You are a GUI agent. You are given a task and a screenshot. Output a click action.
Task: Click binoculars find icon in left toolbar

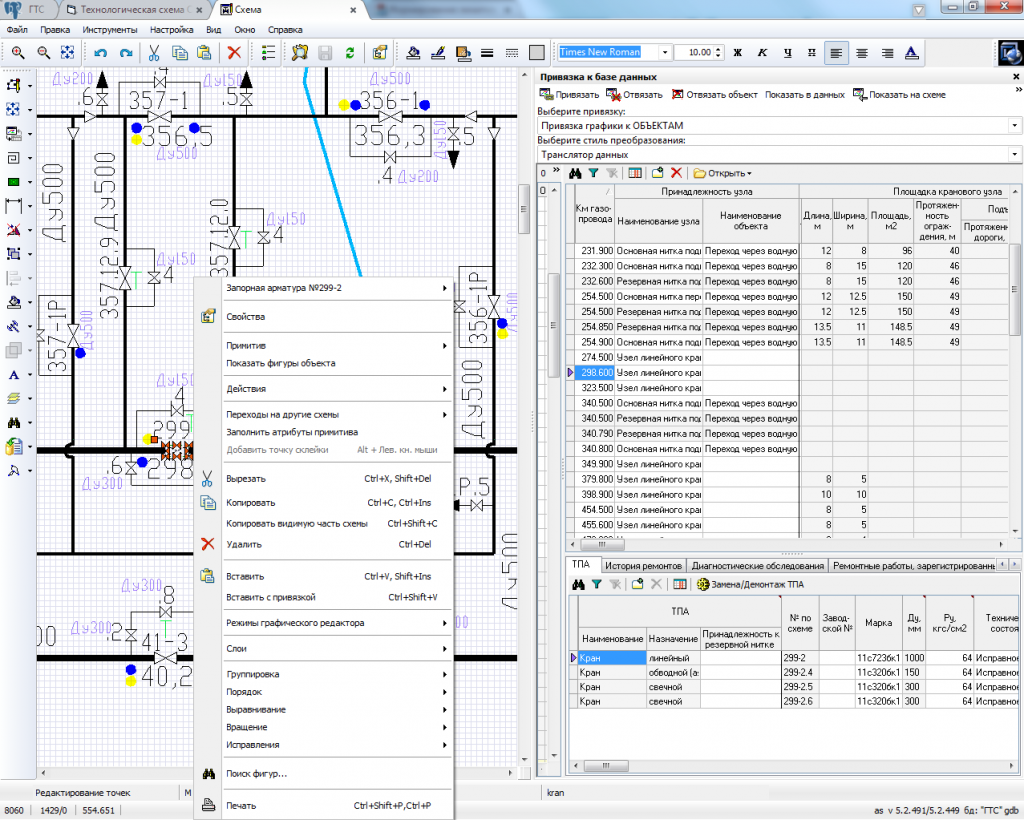13,422
